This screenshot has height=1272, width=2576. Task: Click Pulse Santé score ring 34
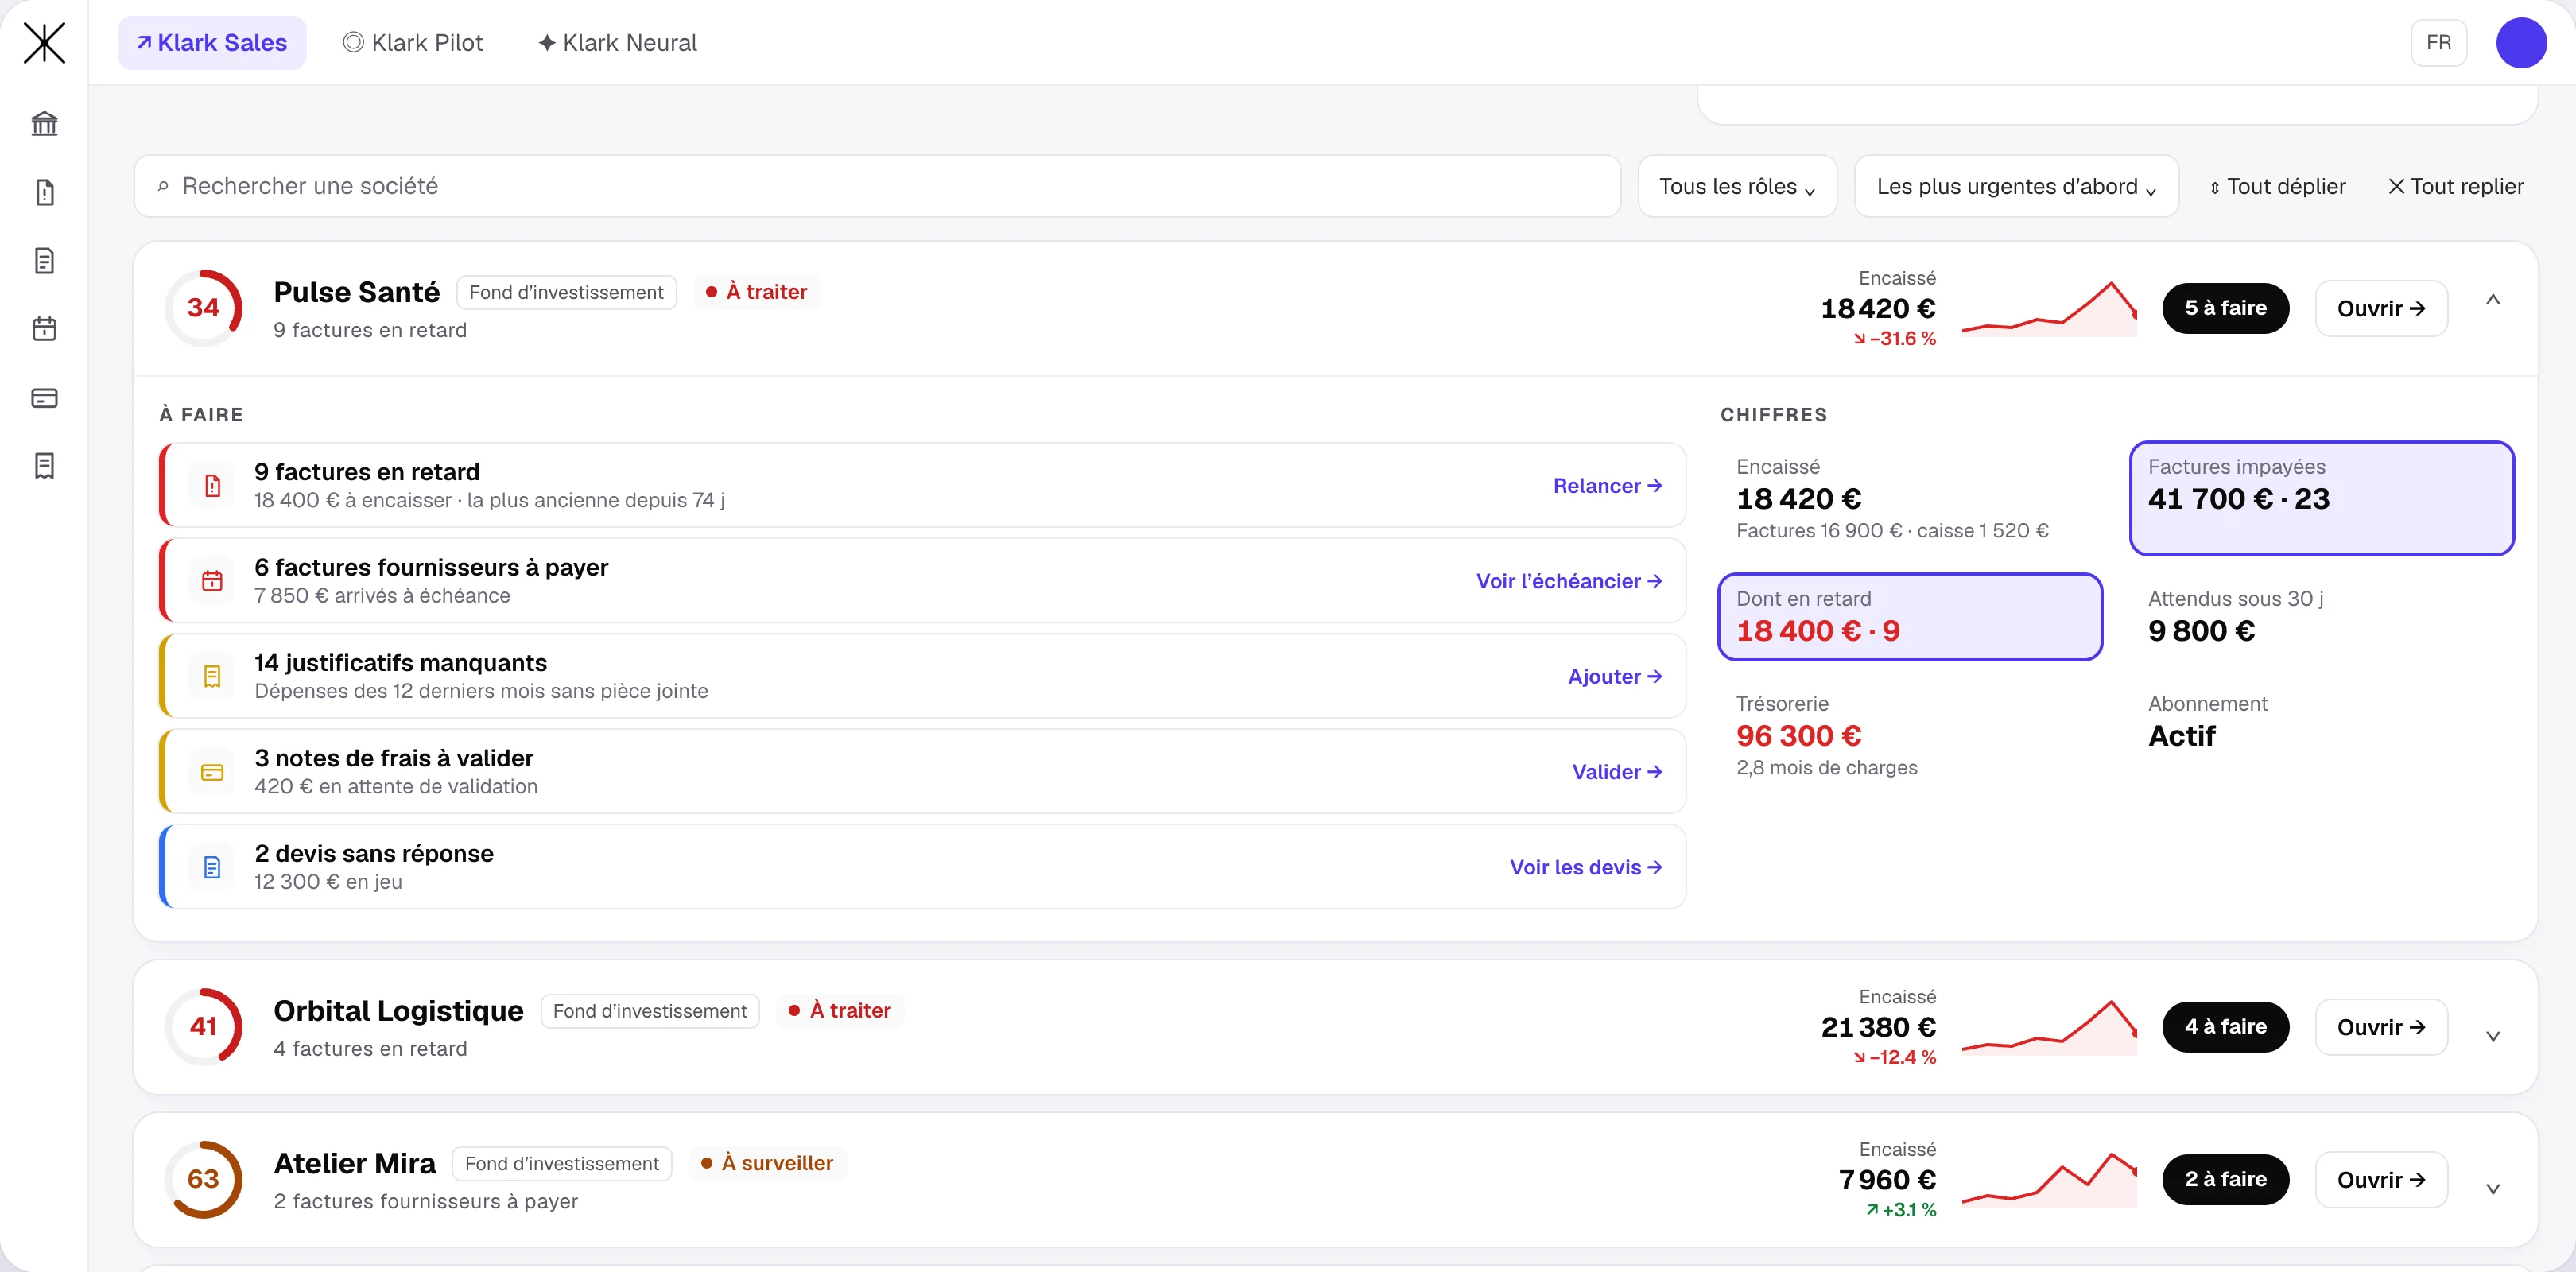click(203, 308)
